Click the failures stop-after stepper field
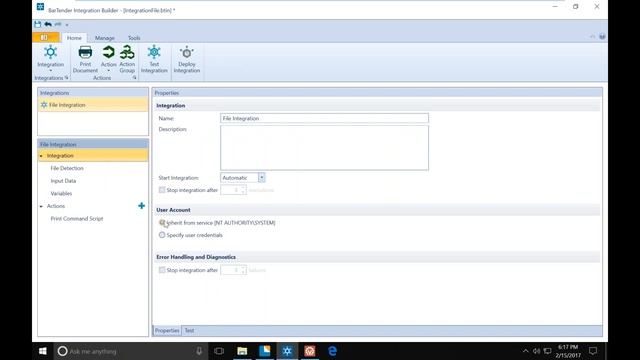Image resolution: width=640 pixels, height=360 pixels. click(233, 270)
